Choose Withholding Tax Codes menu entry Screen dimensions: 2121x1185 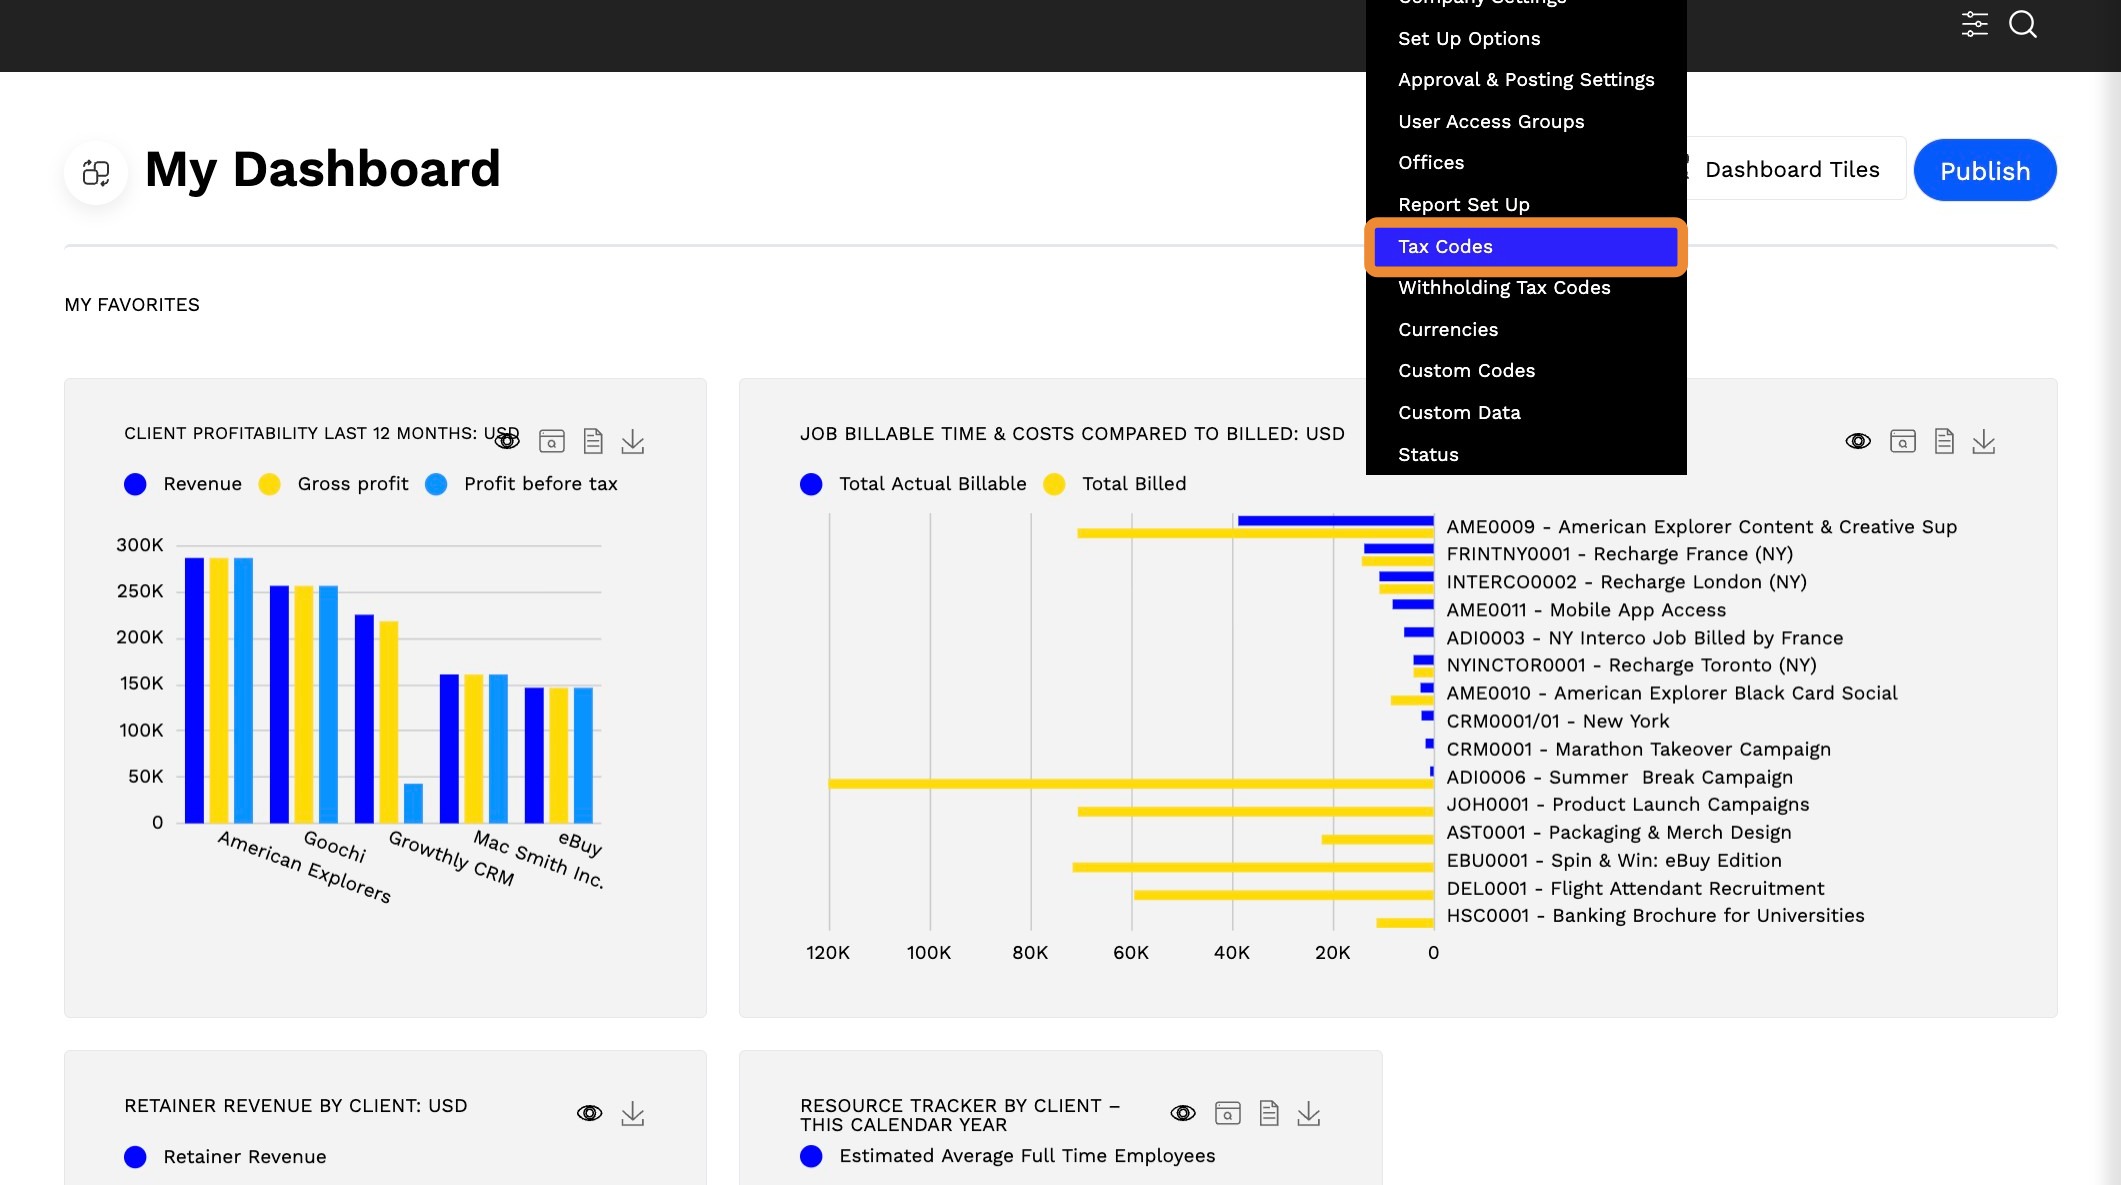1504,288
